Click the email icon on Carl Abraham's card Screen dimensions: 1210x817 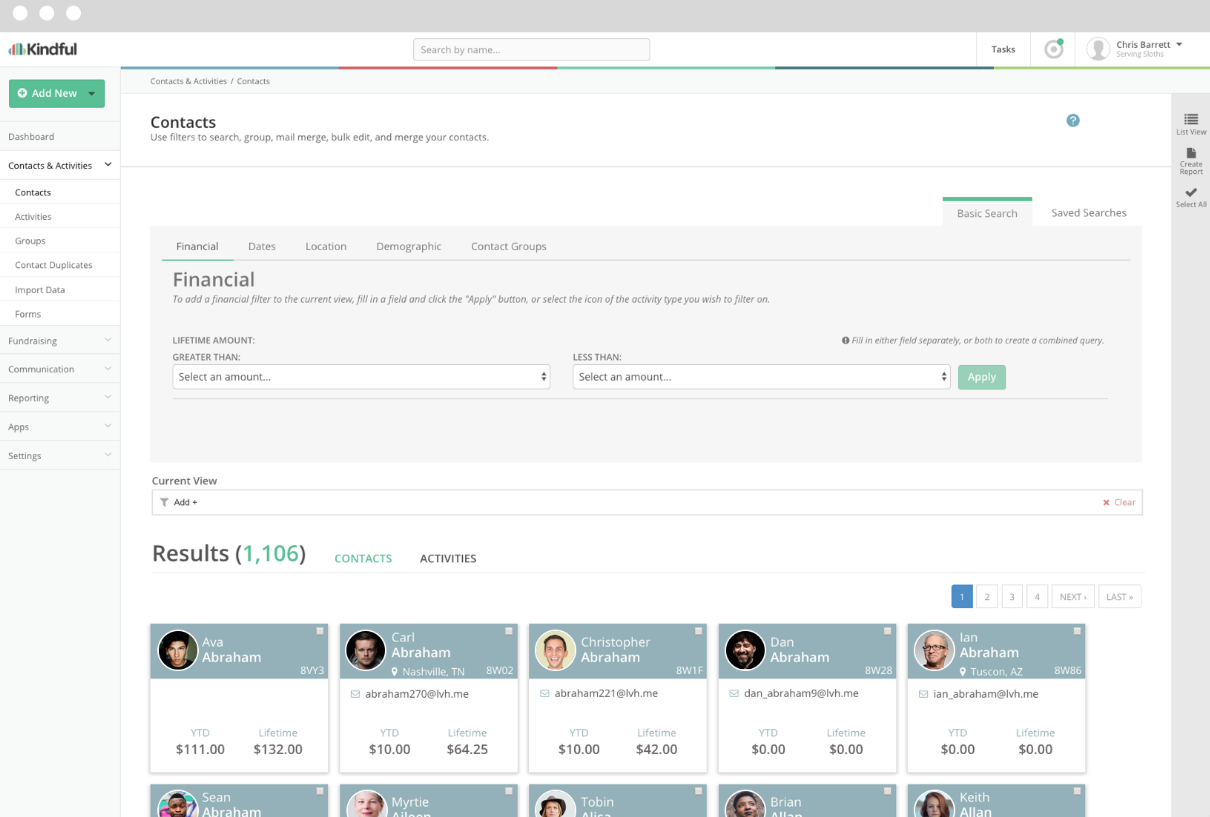point(355,694)
